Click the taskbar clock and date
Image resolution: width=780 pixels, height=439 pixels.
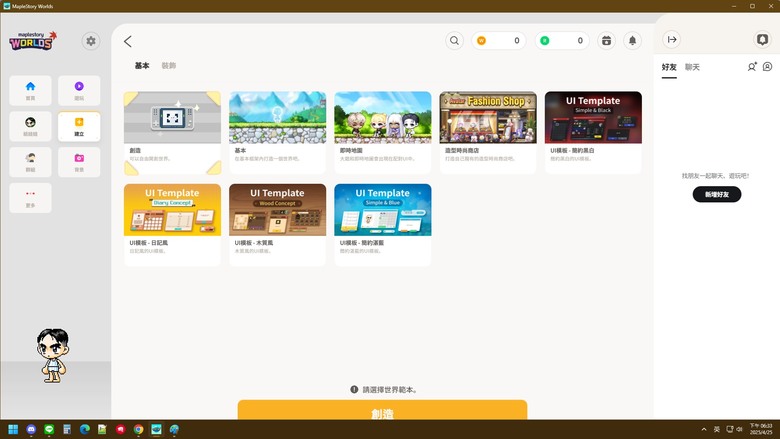[x=762, y=430]
